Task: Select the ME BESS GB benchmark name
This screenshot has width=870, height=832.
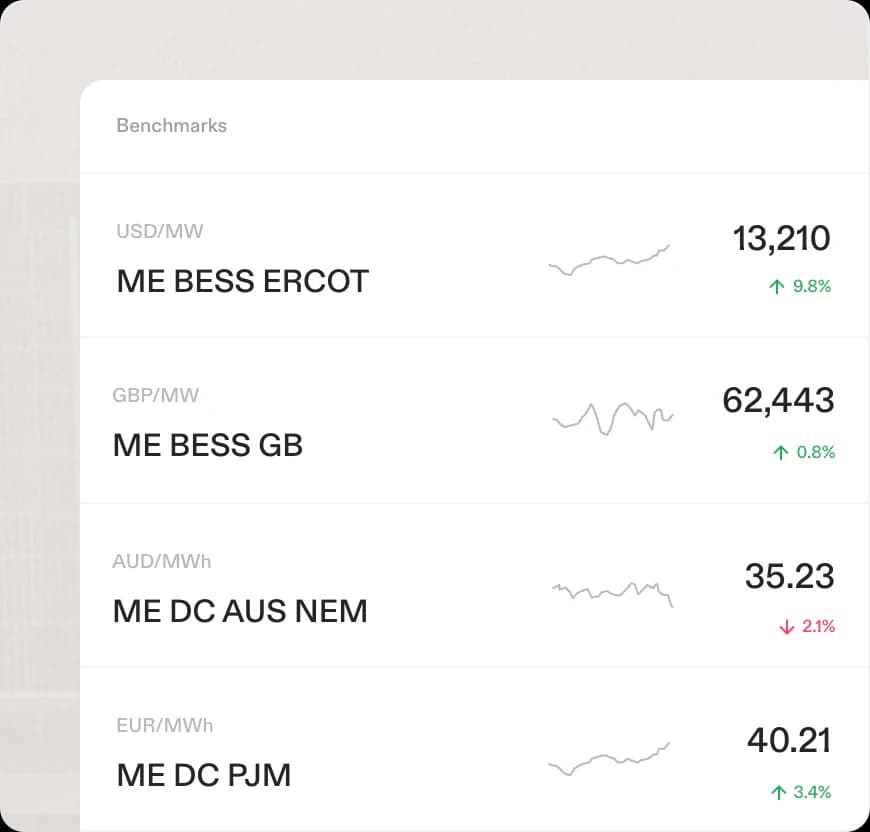Action: pos(208,445)
